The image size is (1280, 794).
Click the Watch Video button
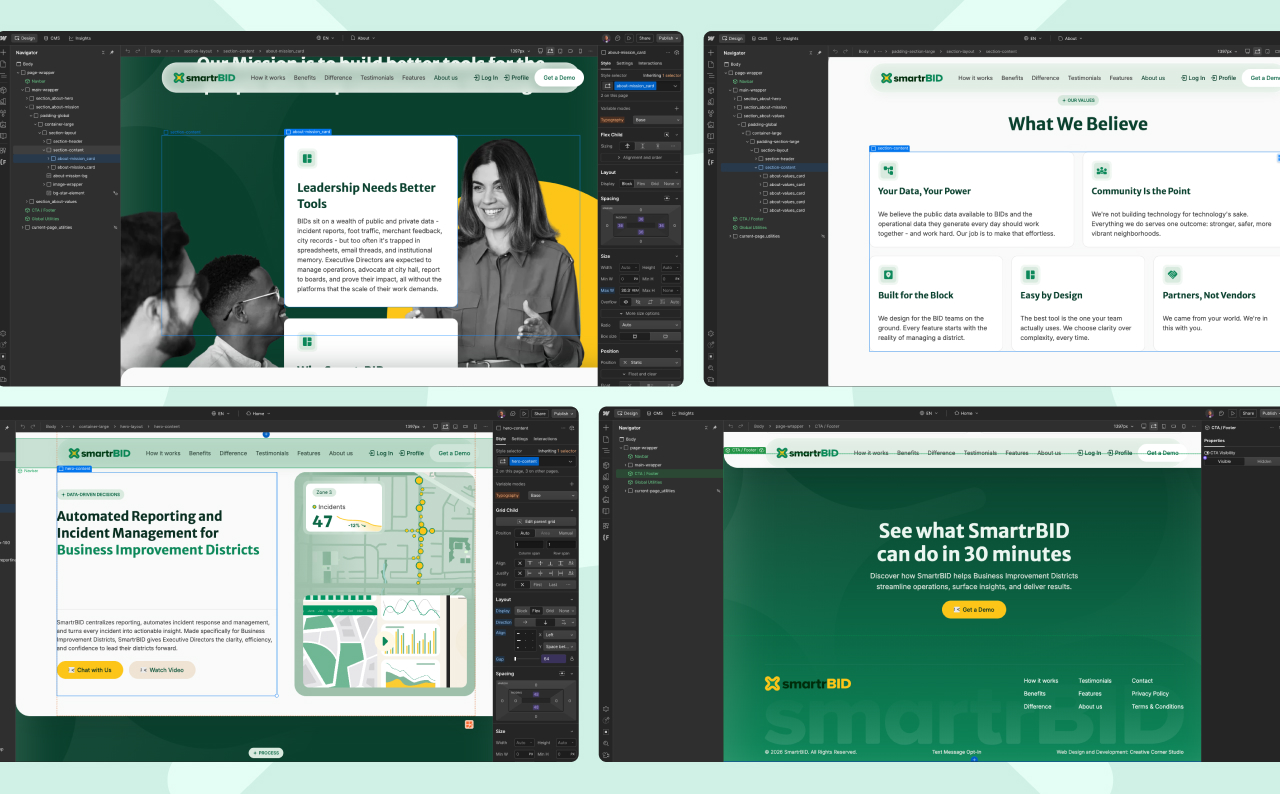[x=162, y=670]
